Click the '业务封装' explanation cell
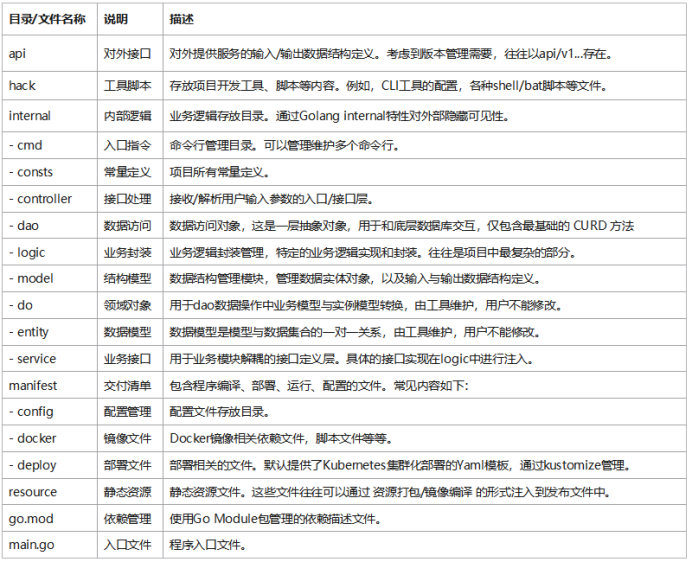The height and width of the screenshot is (563, 692). [128, 252]
